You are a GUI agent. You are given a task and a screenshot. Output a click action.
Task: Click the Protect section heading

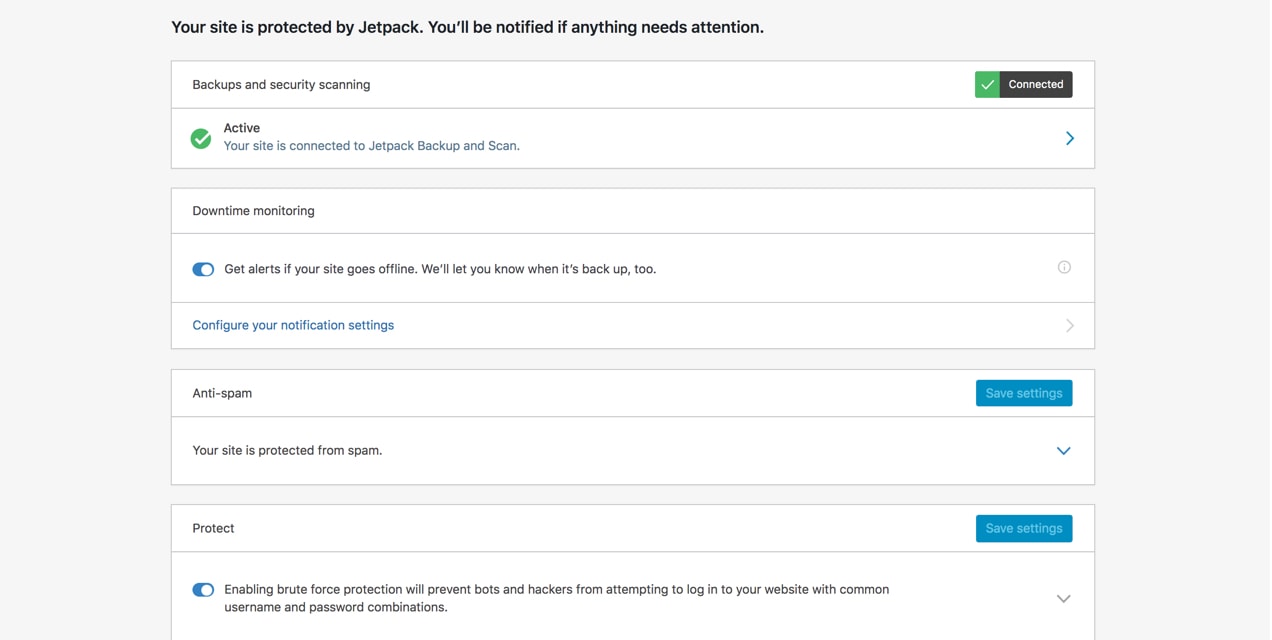pyautogui.click(x=213, y=528)
